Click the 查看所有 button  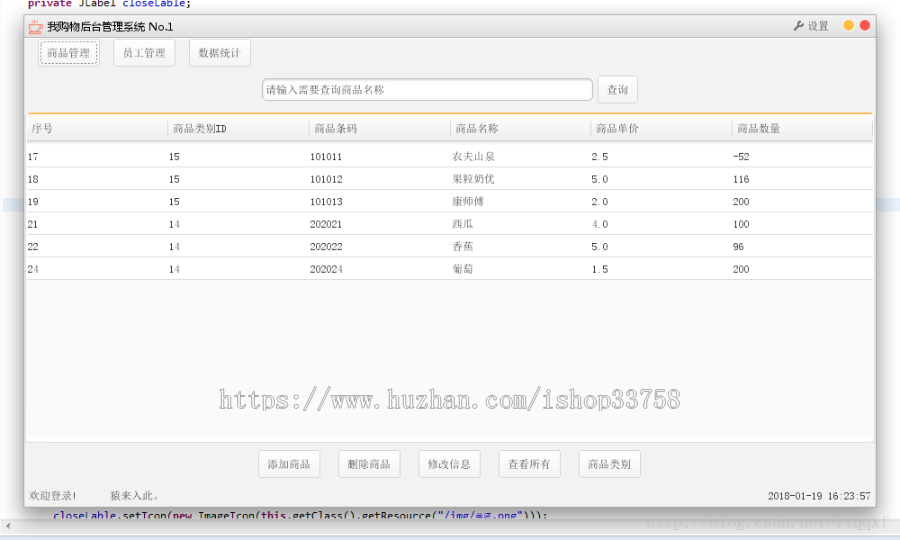coord(529,464)
